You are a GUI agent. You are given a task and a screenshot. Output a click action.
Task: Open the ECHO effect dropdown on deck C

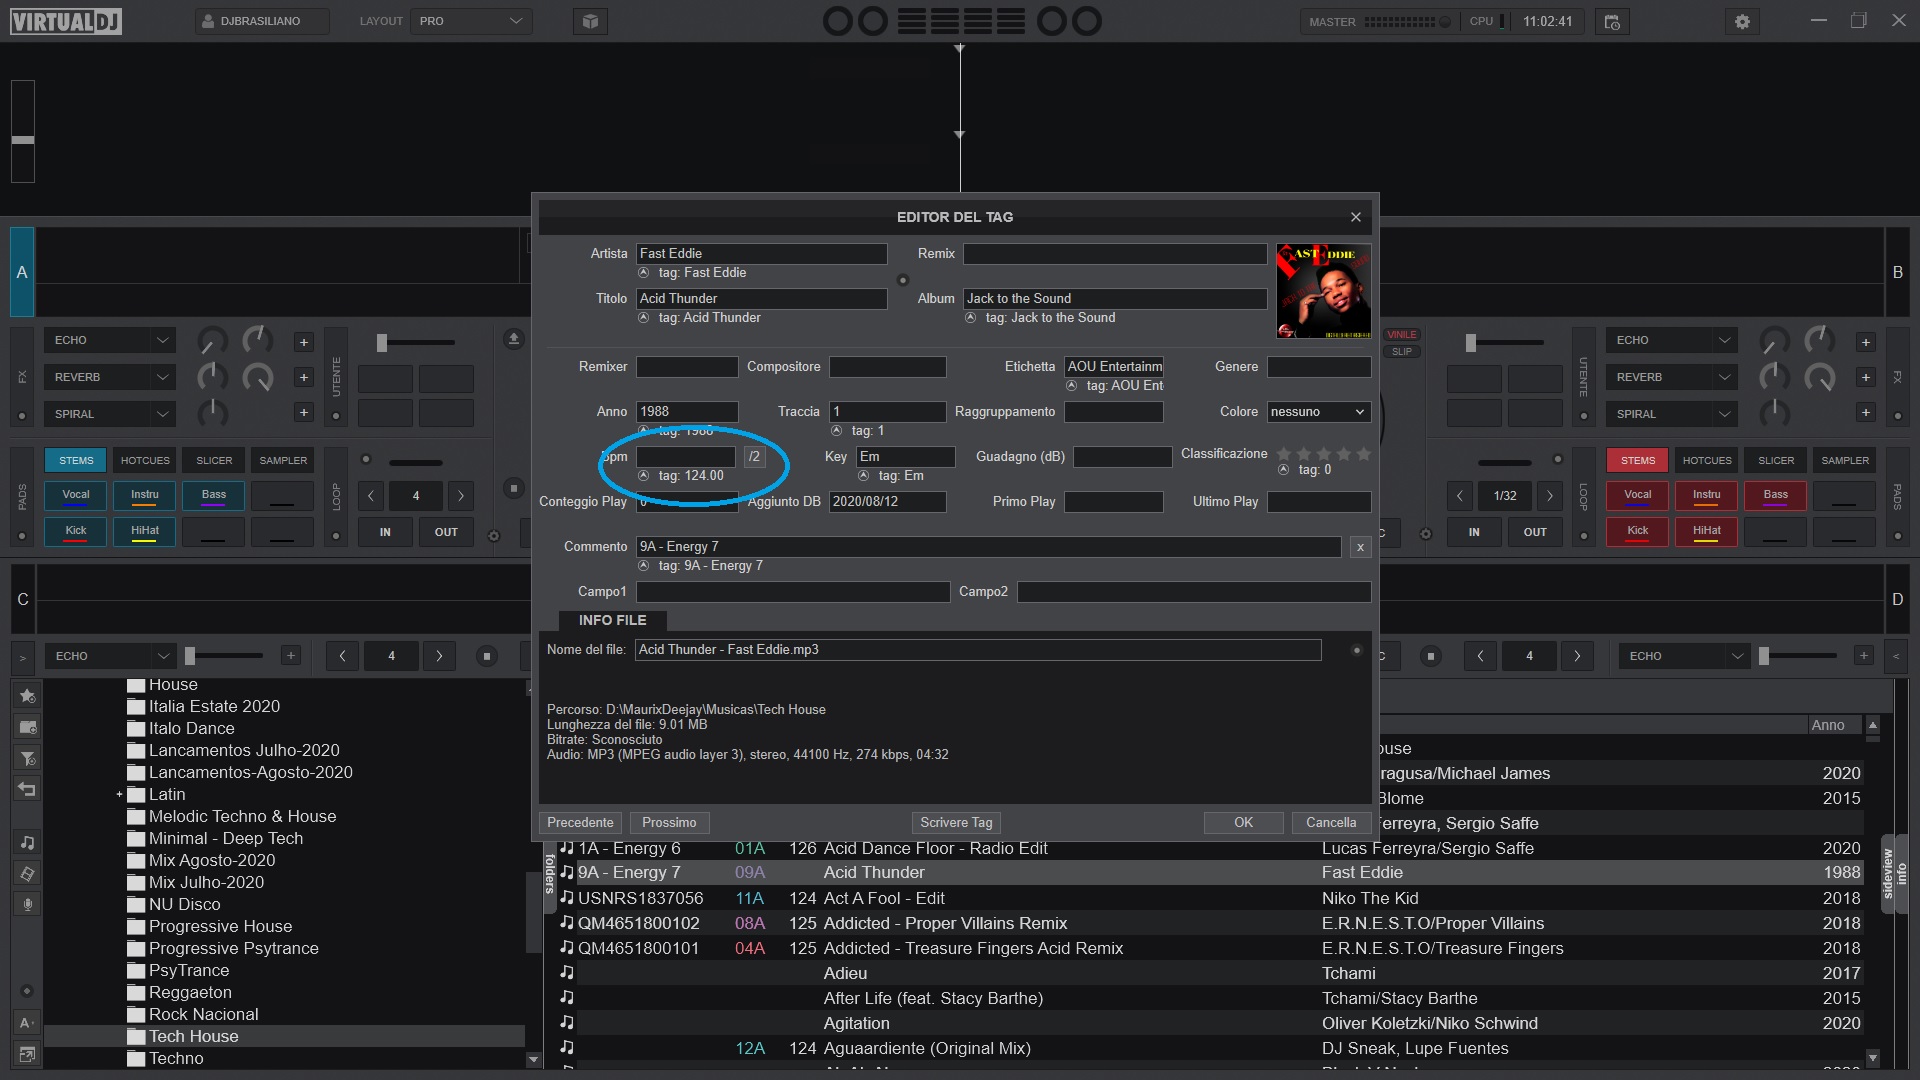click(x=109, y=656)
